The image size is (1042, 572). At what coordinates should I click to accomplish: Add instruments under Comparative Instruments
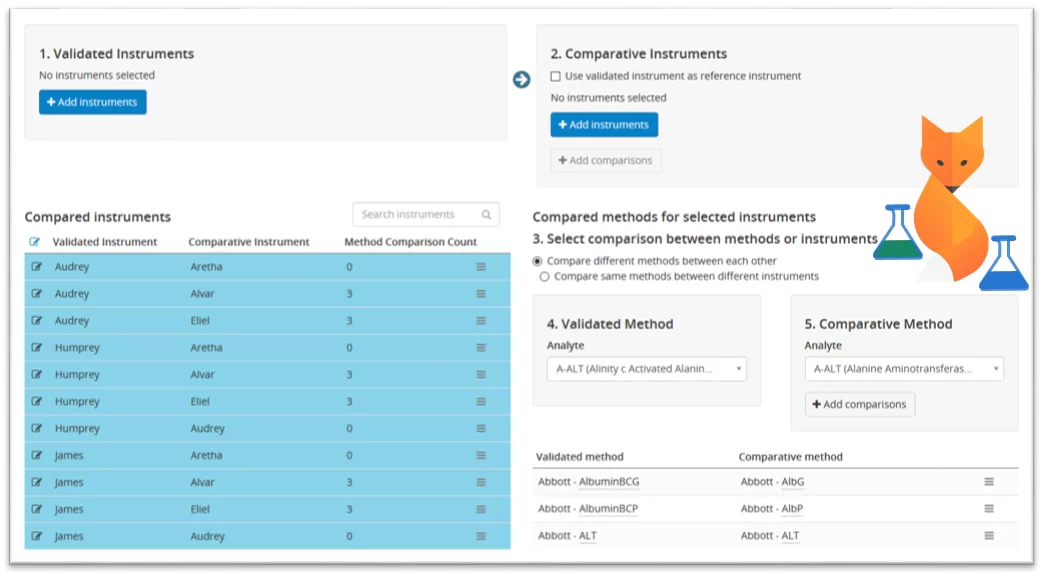(x=604, y=125)
